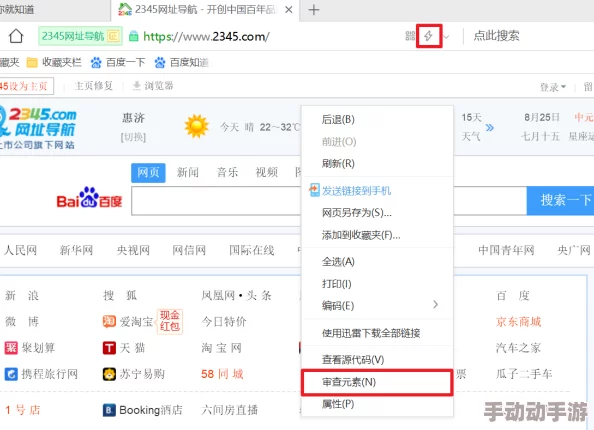Click the phone icon beside 发送链接到手机
This screenshot has width=594, height=430.
(x=314, y=190)
